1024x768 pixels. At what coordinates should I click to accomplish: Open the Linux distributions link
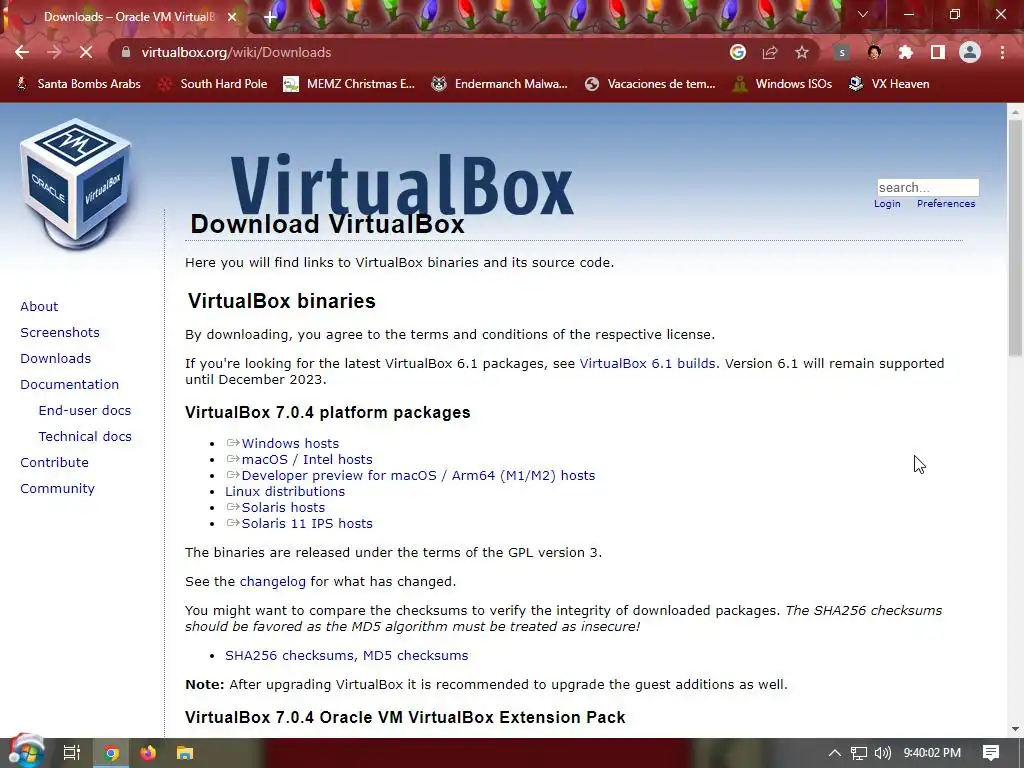tap(285, 491)
